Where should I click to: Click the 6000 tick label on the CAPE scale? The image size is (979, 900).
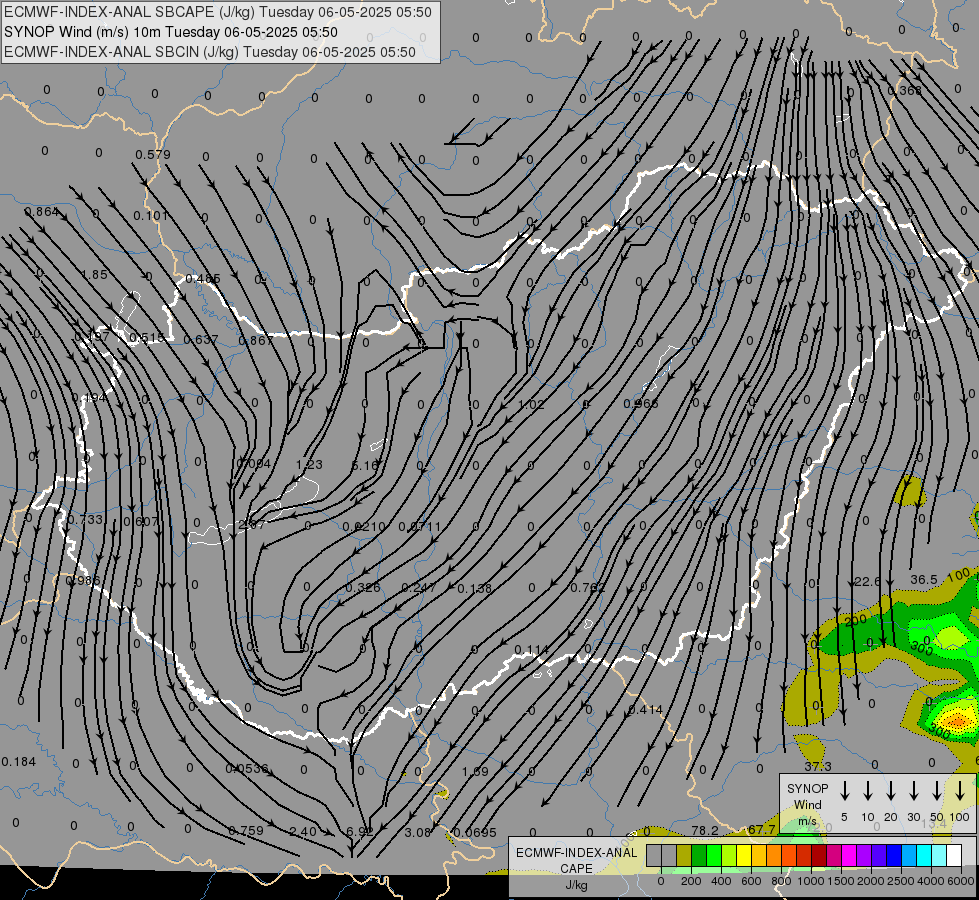tap(962, 881)
